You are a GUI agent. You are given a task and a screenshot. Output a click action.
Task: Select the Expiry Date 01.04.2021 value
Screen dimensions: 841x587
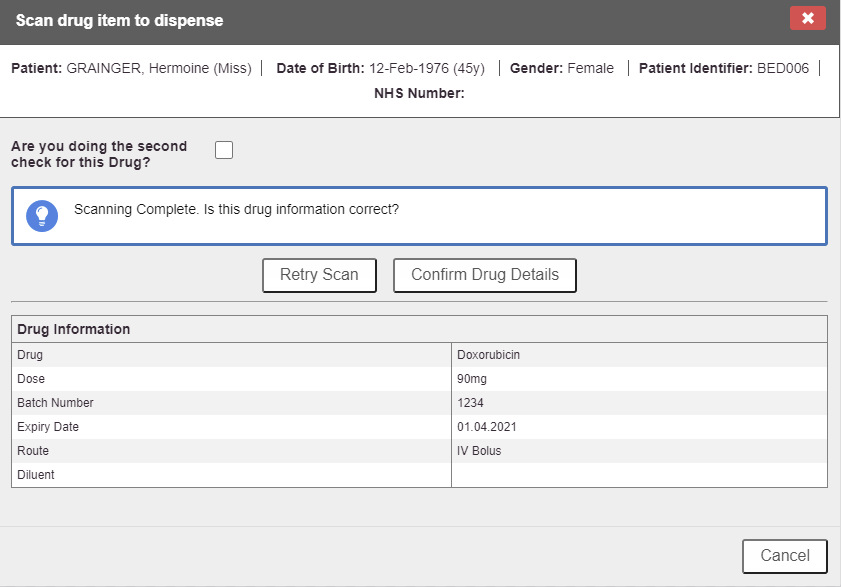(x=488, y=427)
